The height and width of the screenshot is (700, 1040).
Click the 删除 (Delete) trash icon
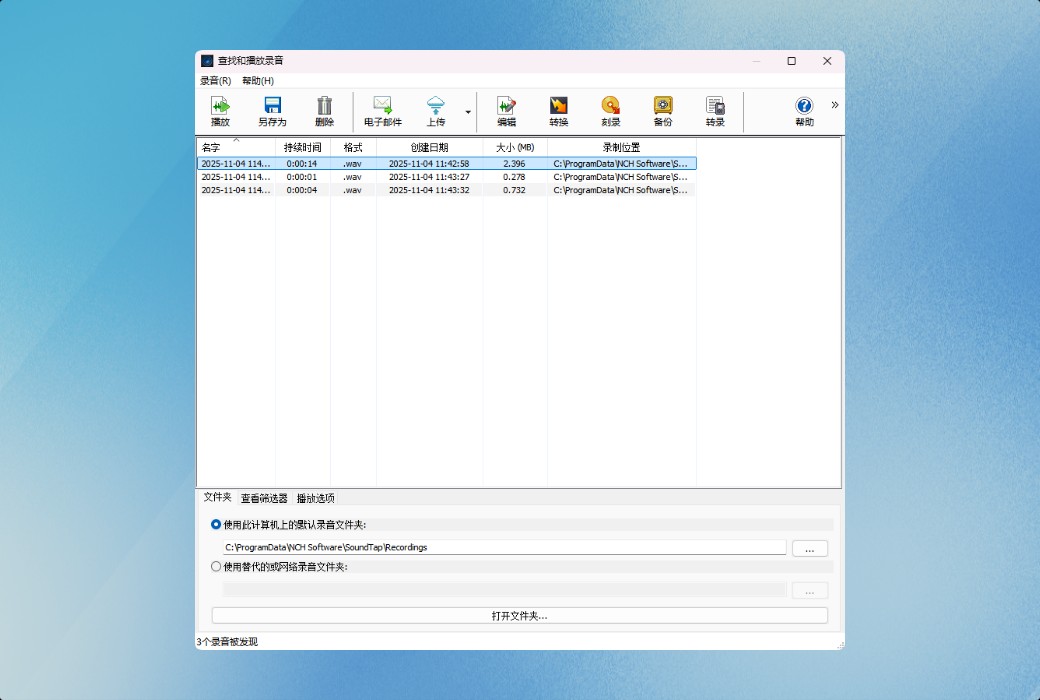(323, 110)
